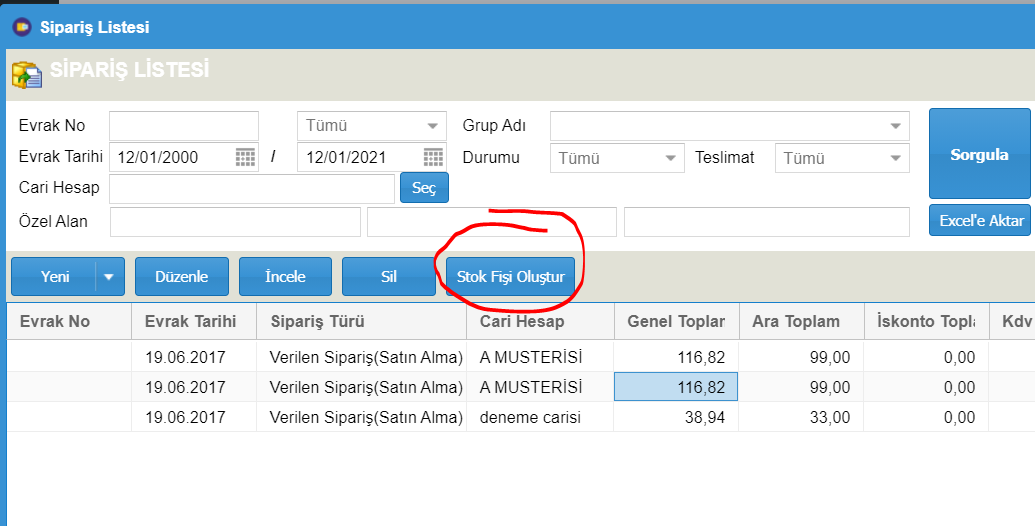
Task: Open the start date calendar picker icon
Action: [245, 157]
